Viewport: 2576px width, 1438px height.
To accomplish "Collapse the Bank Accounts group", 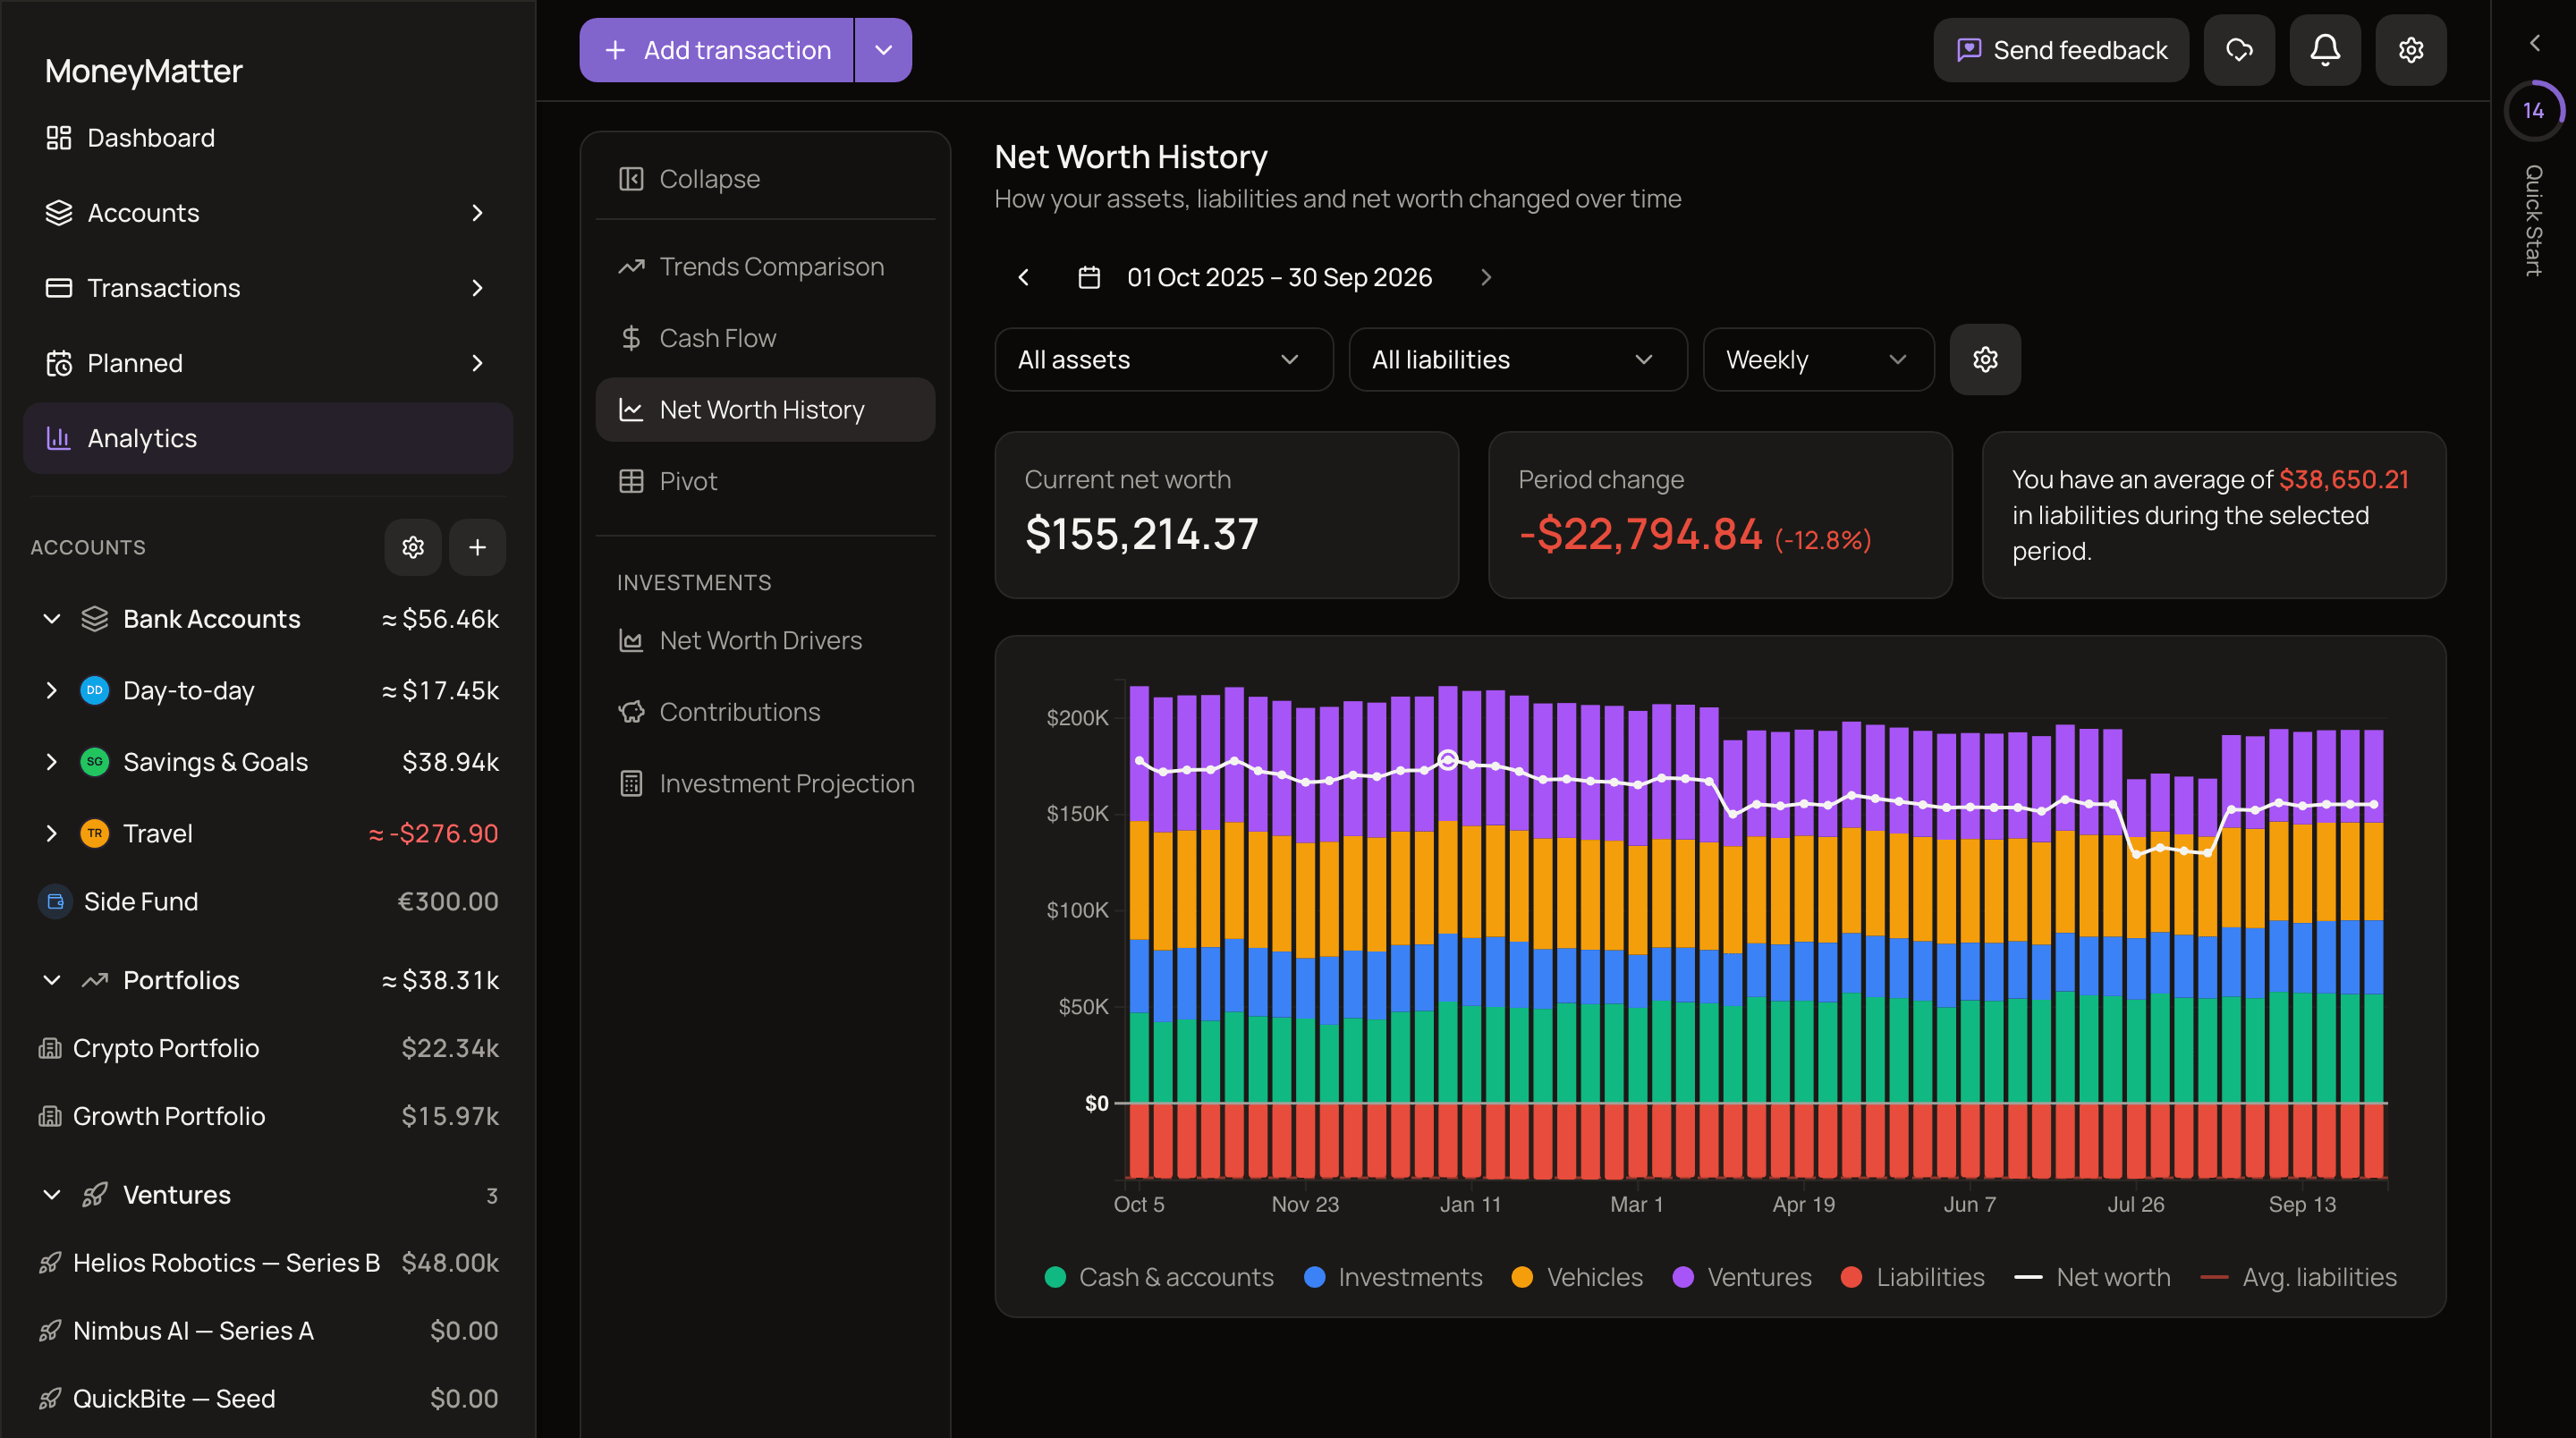I will (x=52, y=619).
